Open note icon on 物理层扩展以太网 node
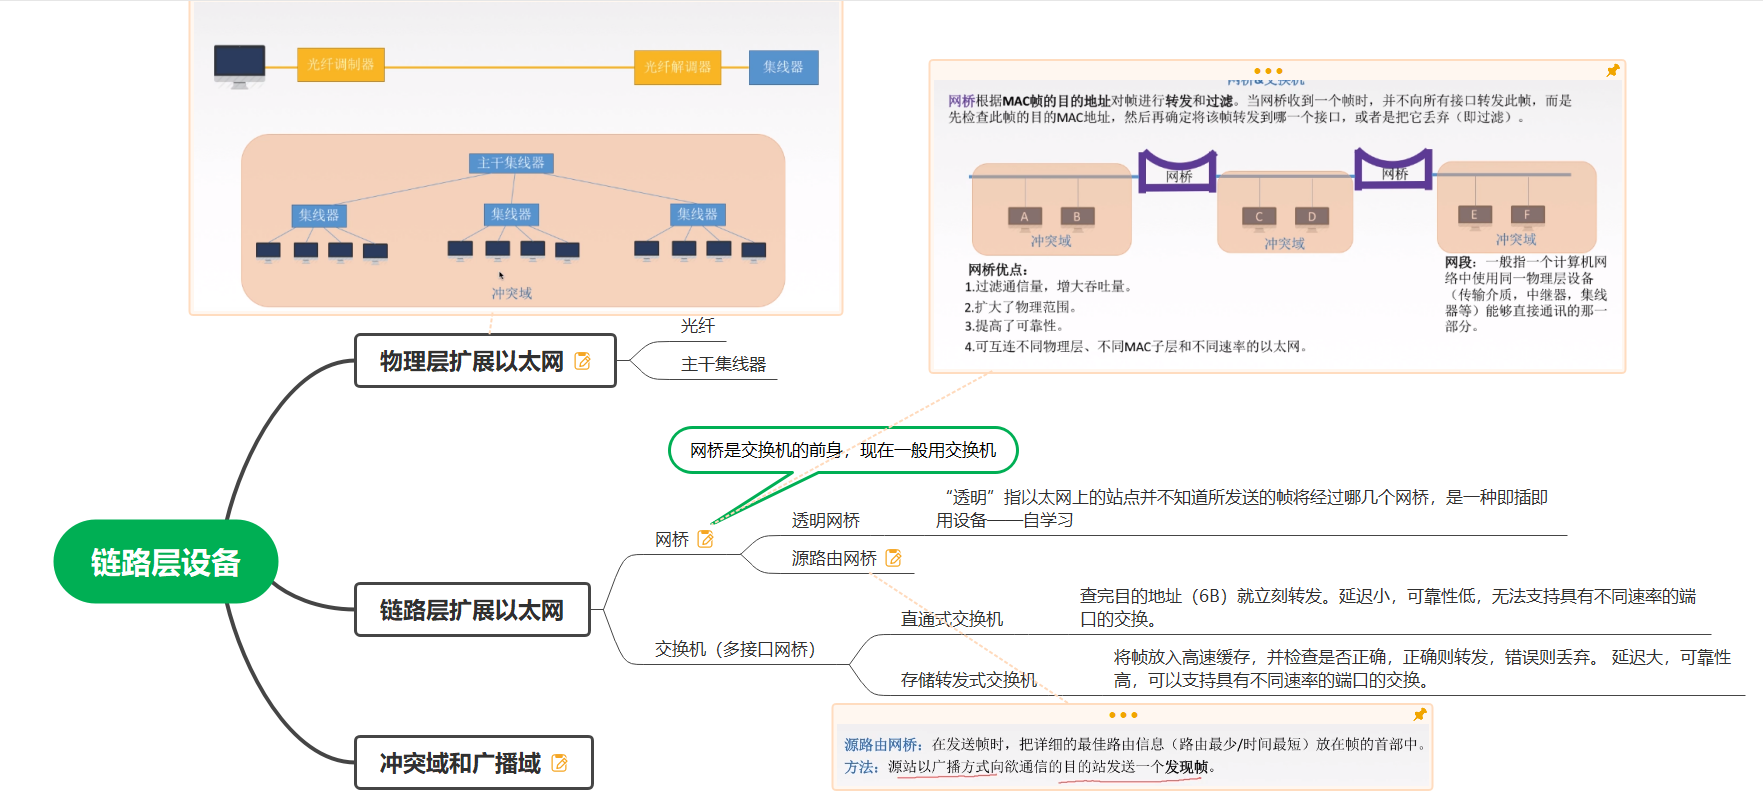The height and width of the screenshot is (792, 1763). point(582,361)
